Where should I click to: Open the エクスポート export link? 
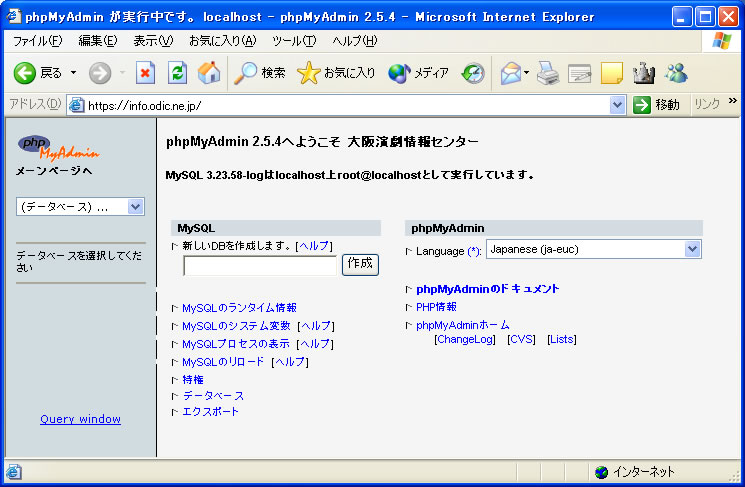(x=210, y=412)
